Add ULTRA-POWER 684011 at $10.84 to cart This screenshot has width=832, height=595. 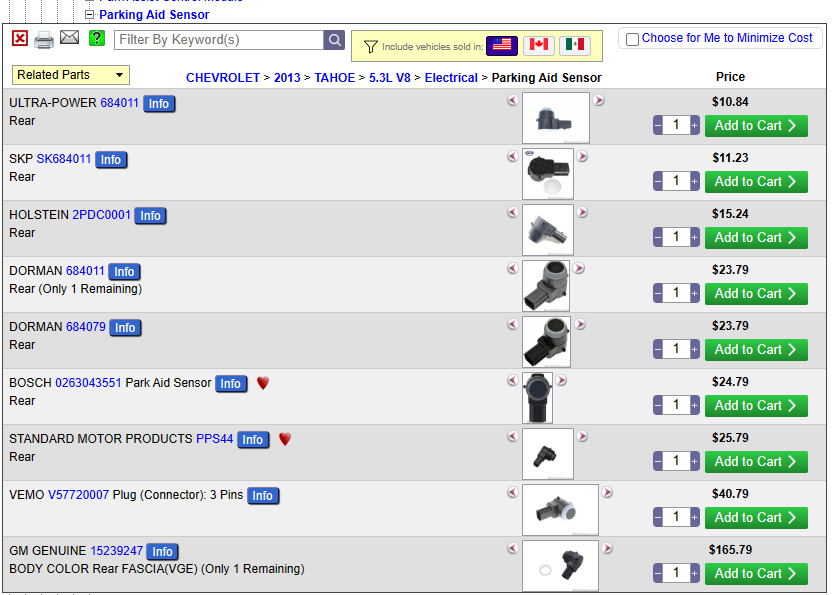(x=756, y=126)
